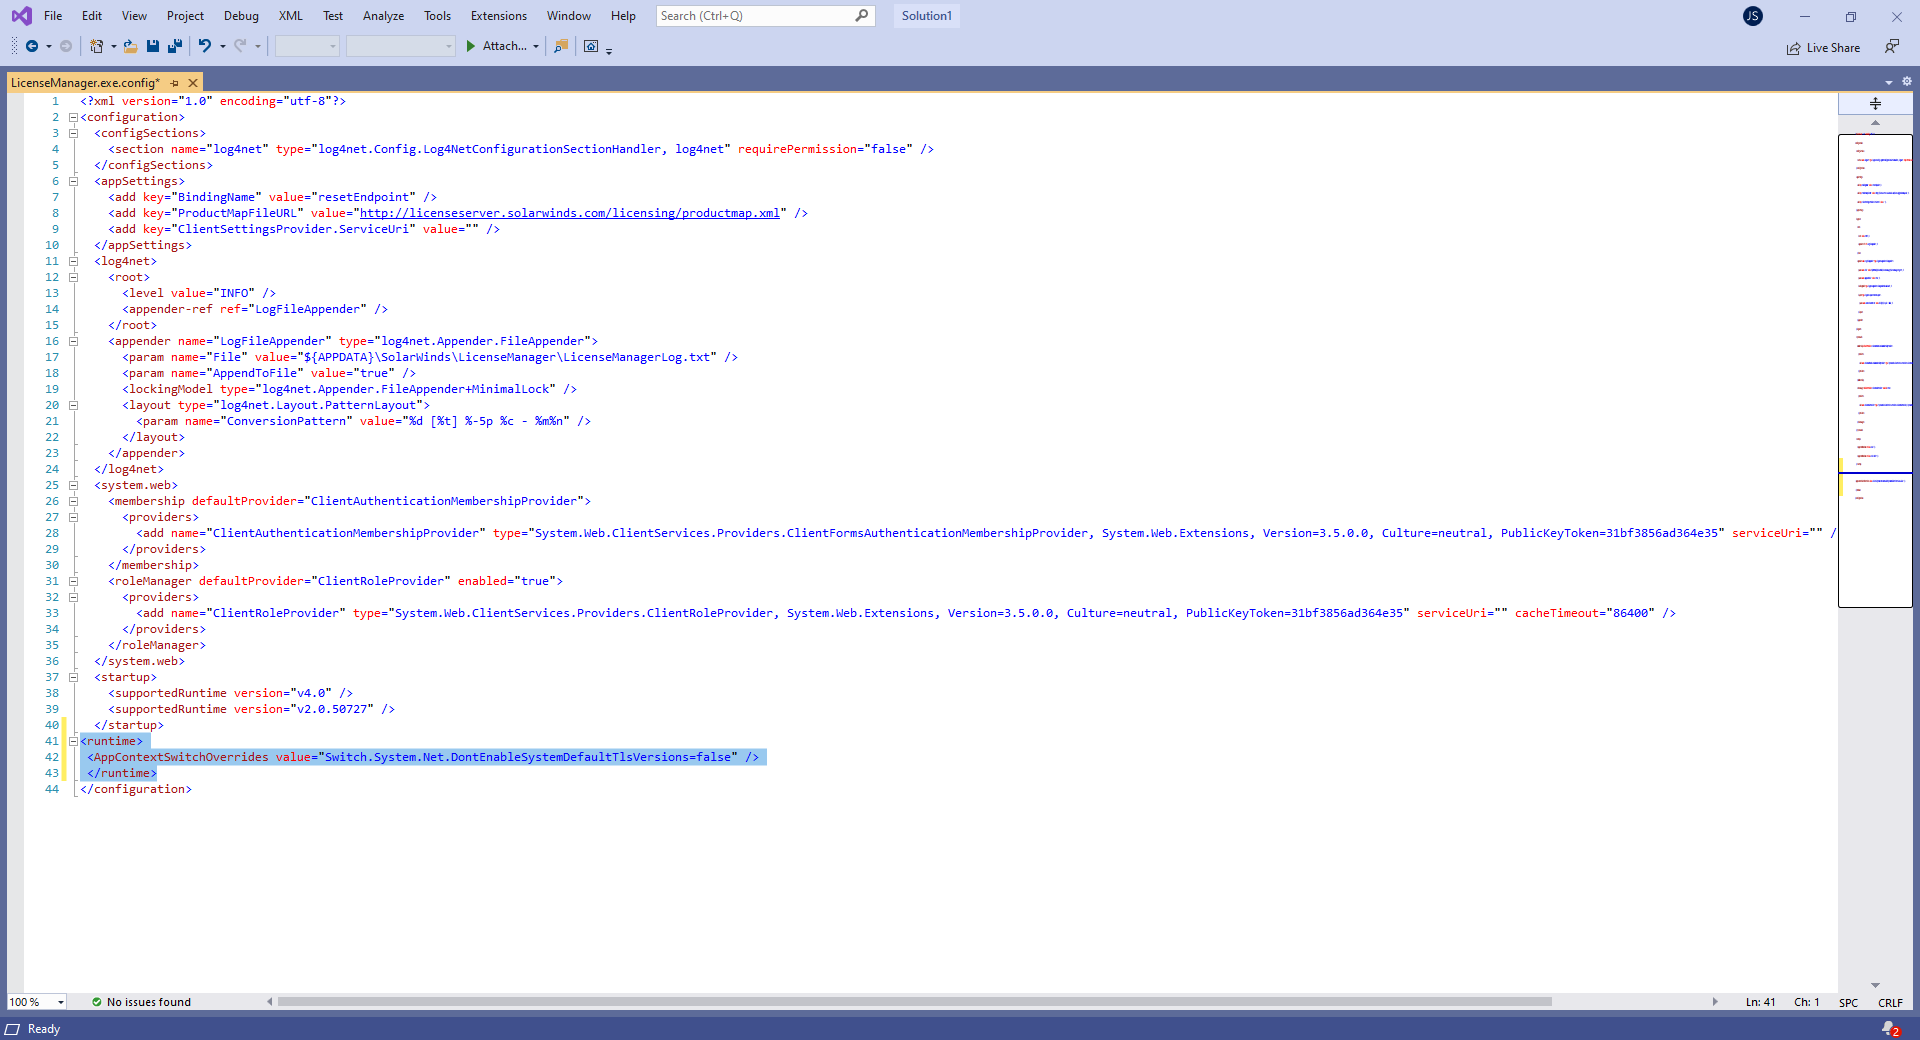Screen dimensions: 1920x1040
Task: Select the Save All icon
Action: tap(175, 46)
